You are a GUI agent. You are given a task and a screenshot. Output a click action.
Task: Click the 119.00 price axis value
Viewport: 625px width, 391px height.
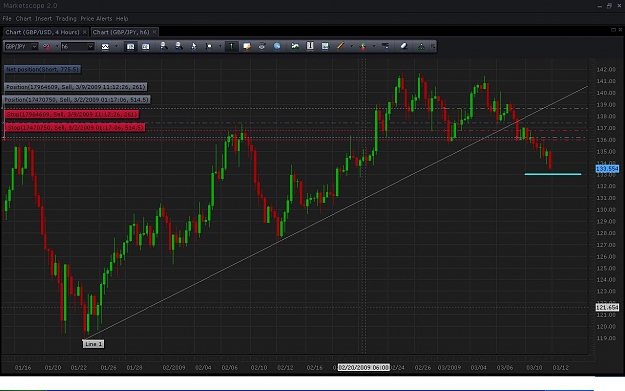point(606,338)
